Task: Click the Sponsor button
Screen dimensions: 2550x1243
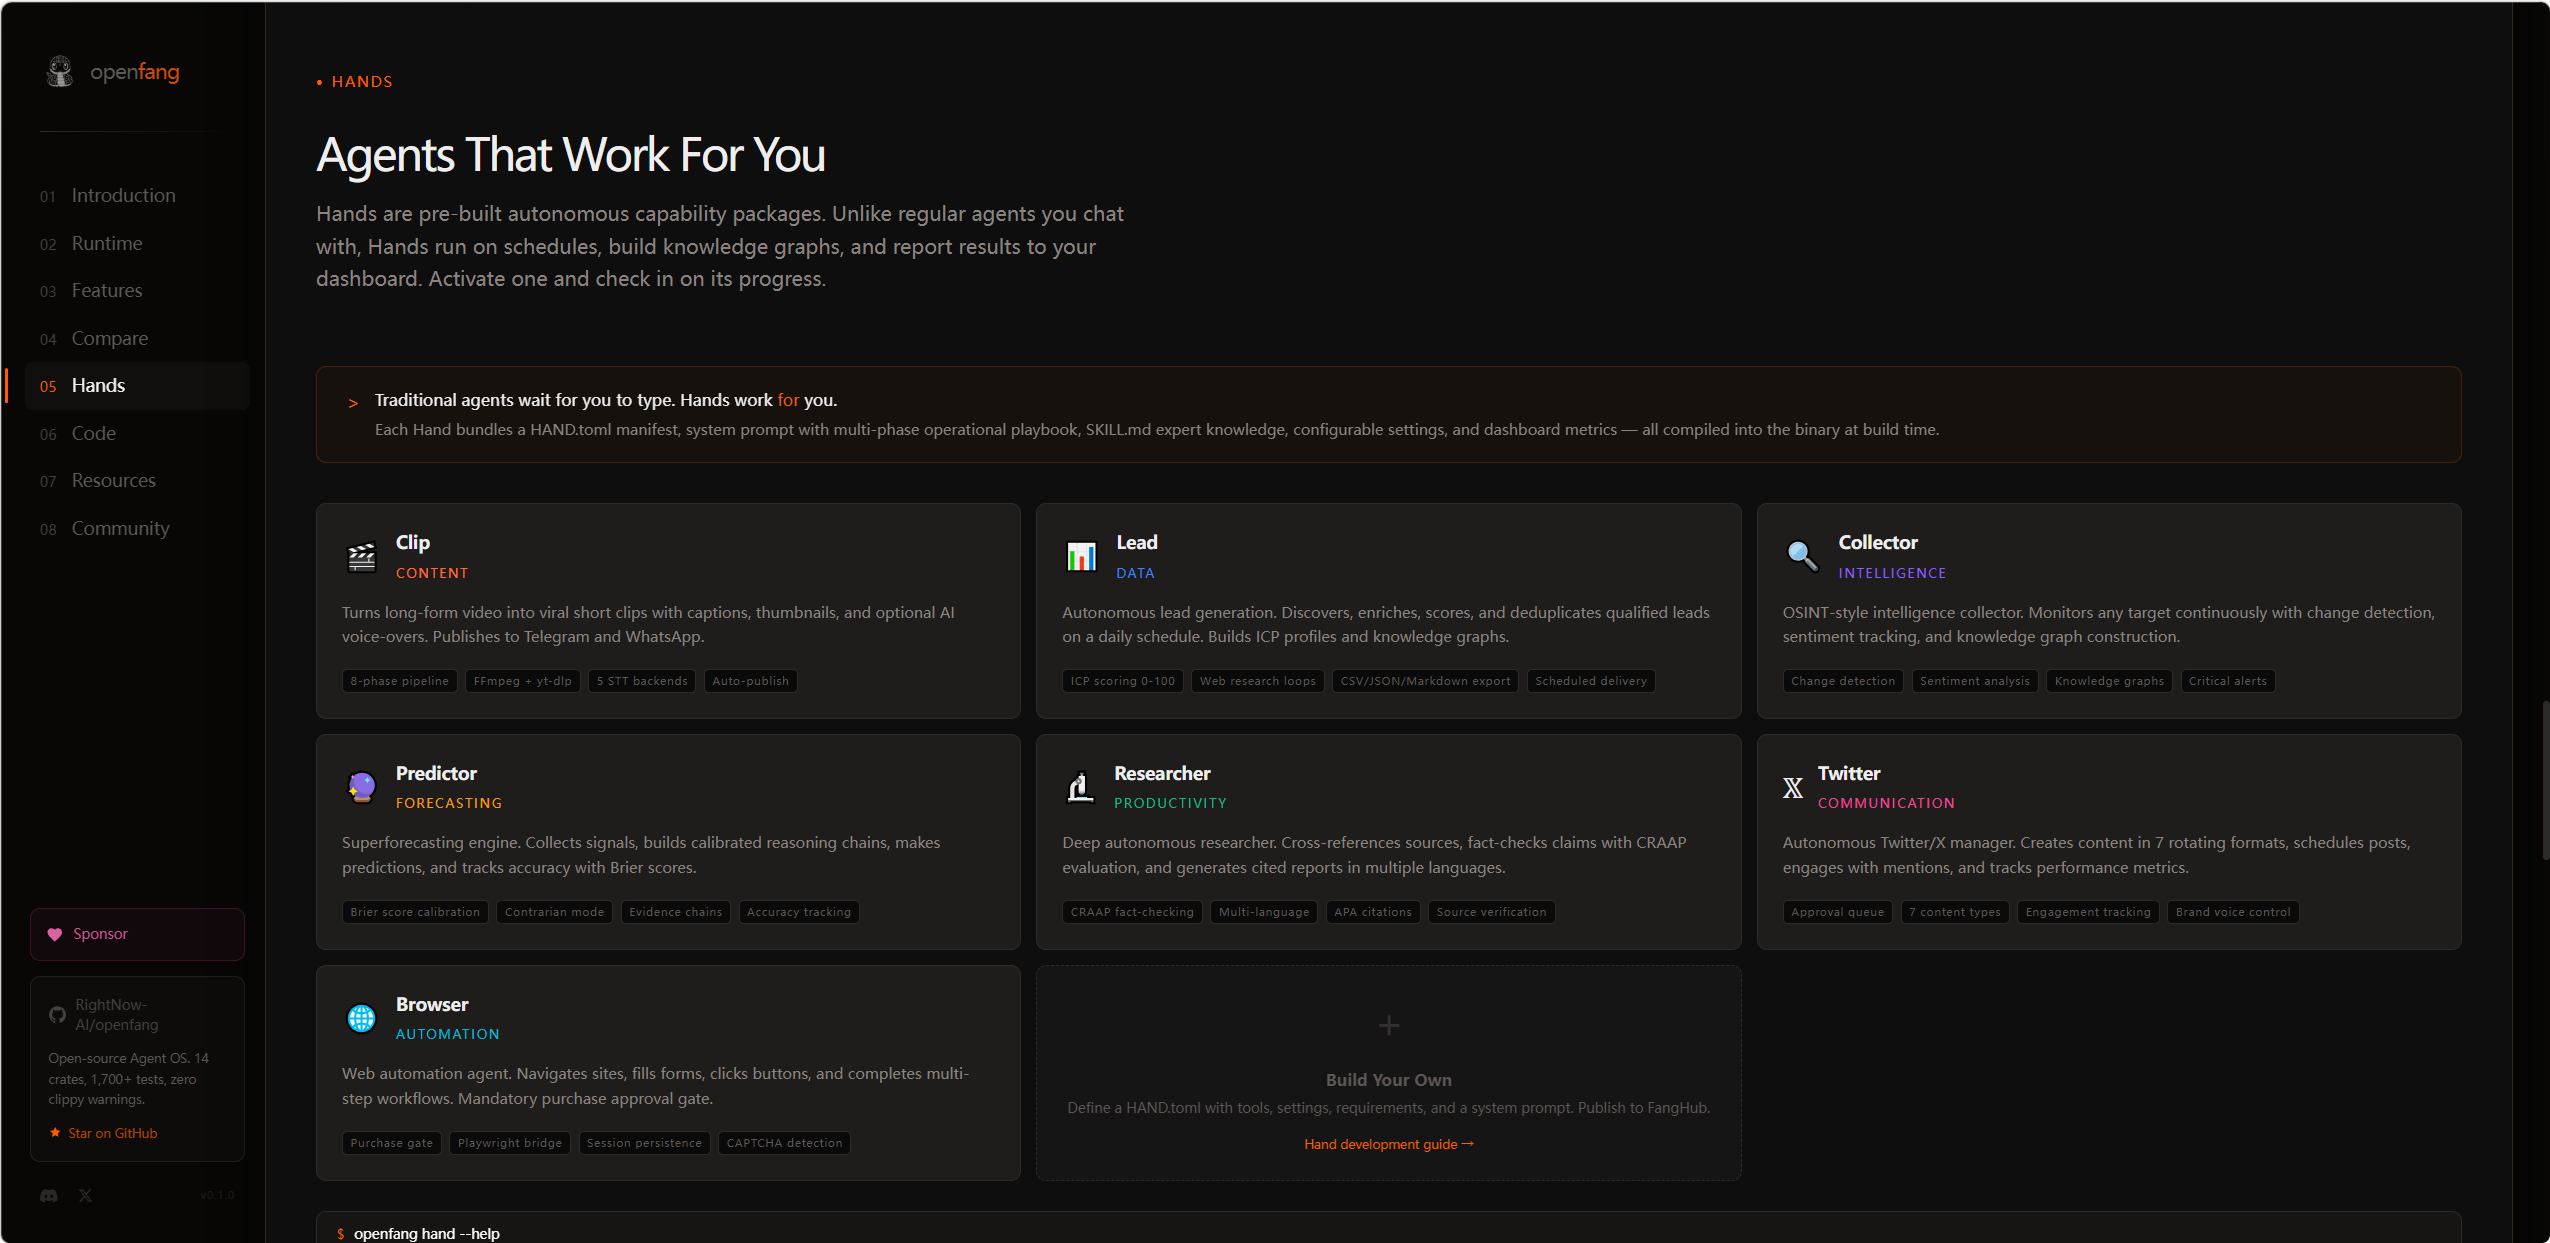Action: point(137,934)
